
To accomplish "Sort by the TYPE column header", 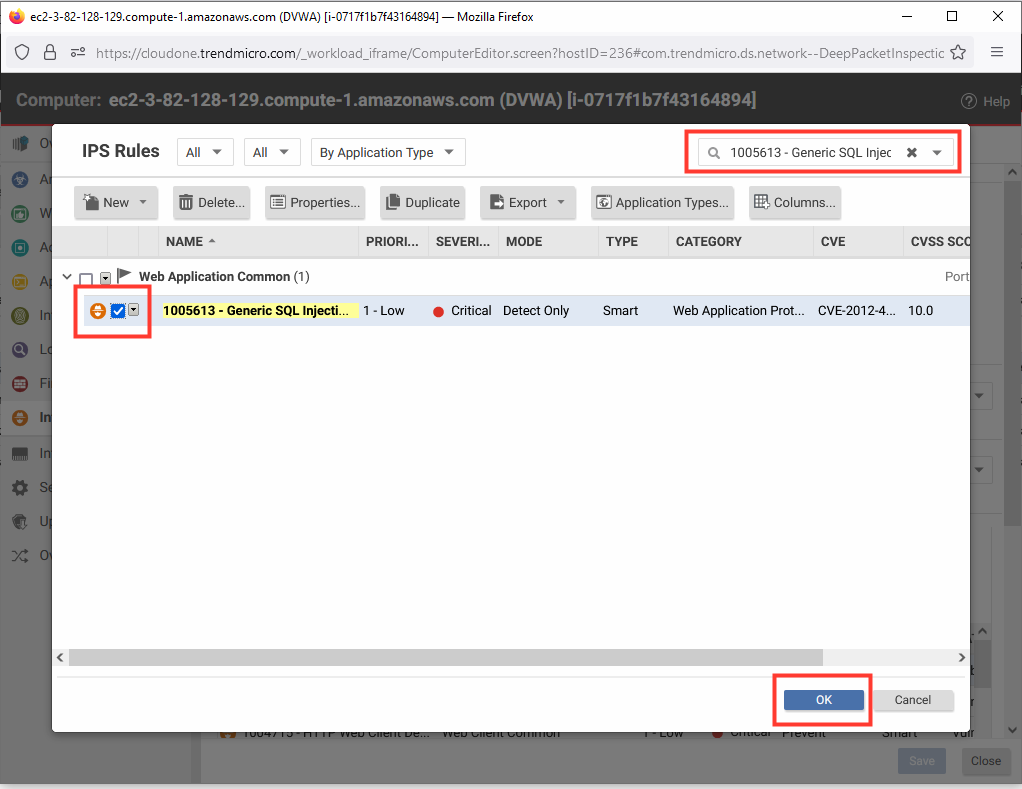I will click(x=633, y=242).
